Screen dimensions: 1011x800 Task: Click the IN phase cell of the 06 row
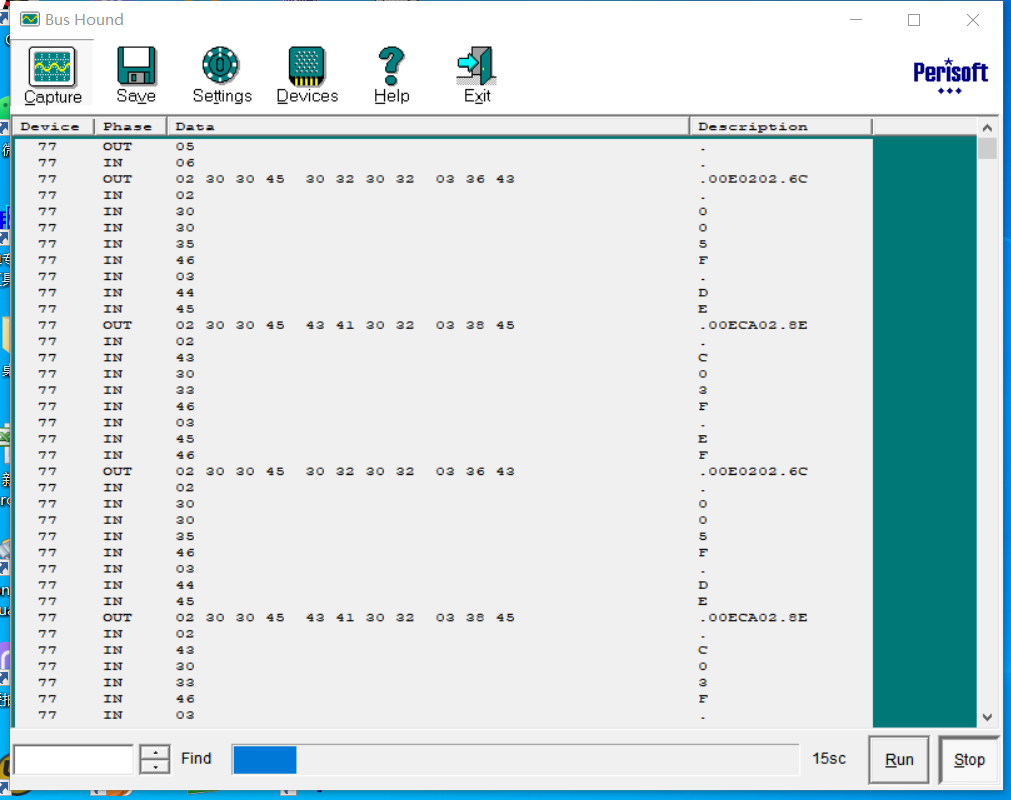[x=113, y=162]
